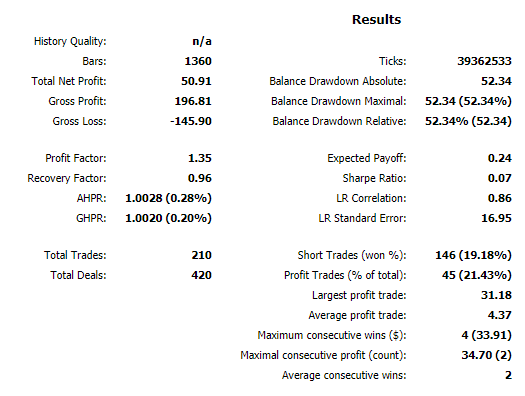Select the Total Net Profit value 50.91
The width and height of the screenshot is (525, 396).
coord(196,81)
